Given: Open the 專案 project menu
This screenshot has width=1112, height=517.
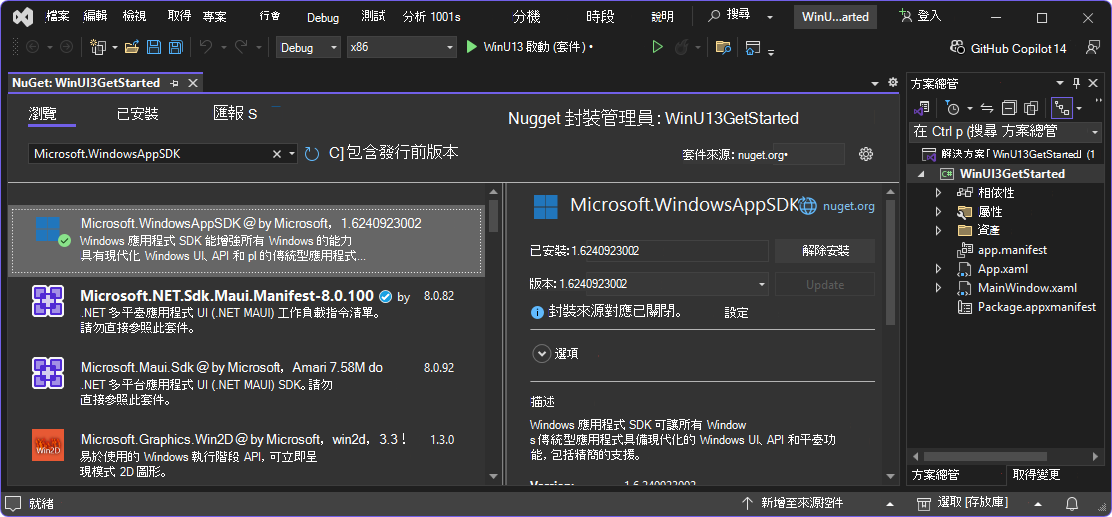Looking at the screenshot, I should pos(214,17).
